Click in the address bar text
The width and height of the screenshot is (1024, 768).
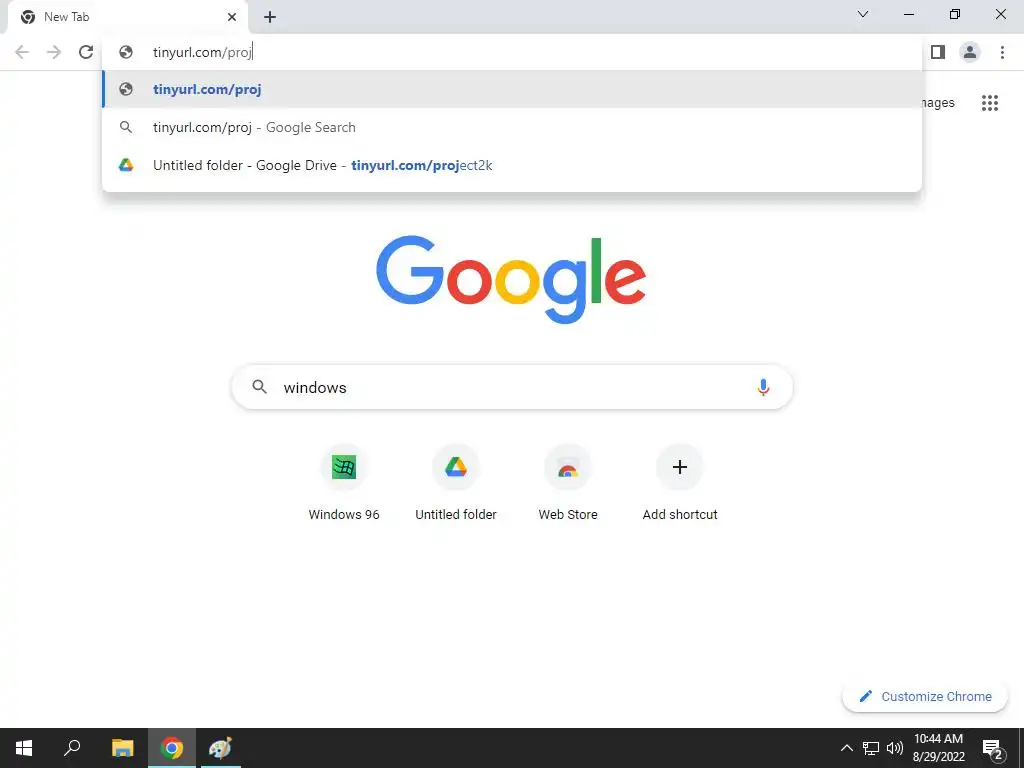click(202, 52)
